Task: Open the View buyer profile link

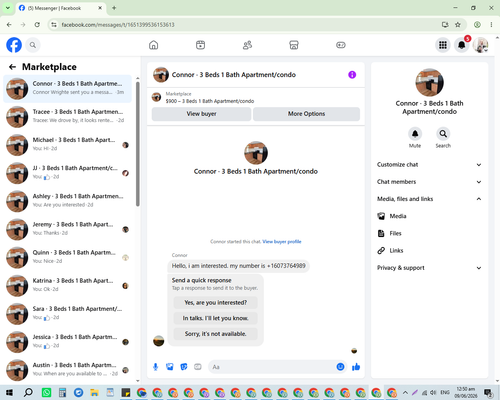Action: point(282,242)
